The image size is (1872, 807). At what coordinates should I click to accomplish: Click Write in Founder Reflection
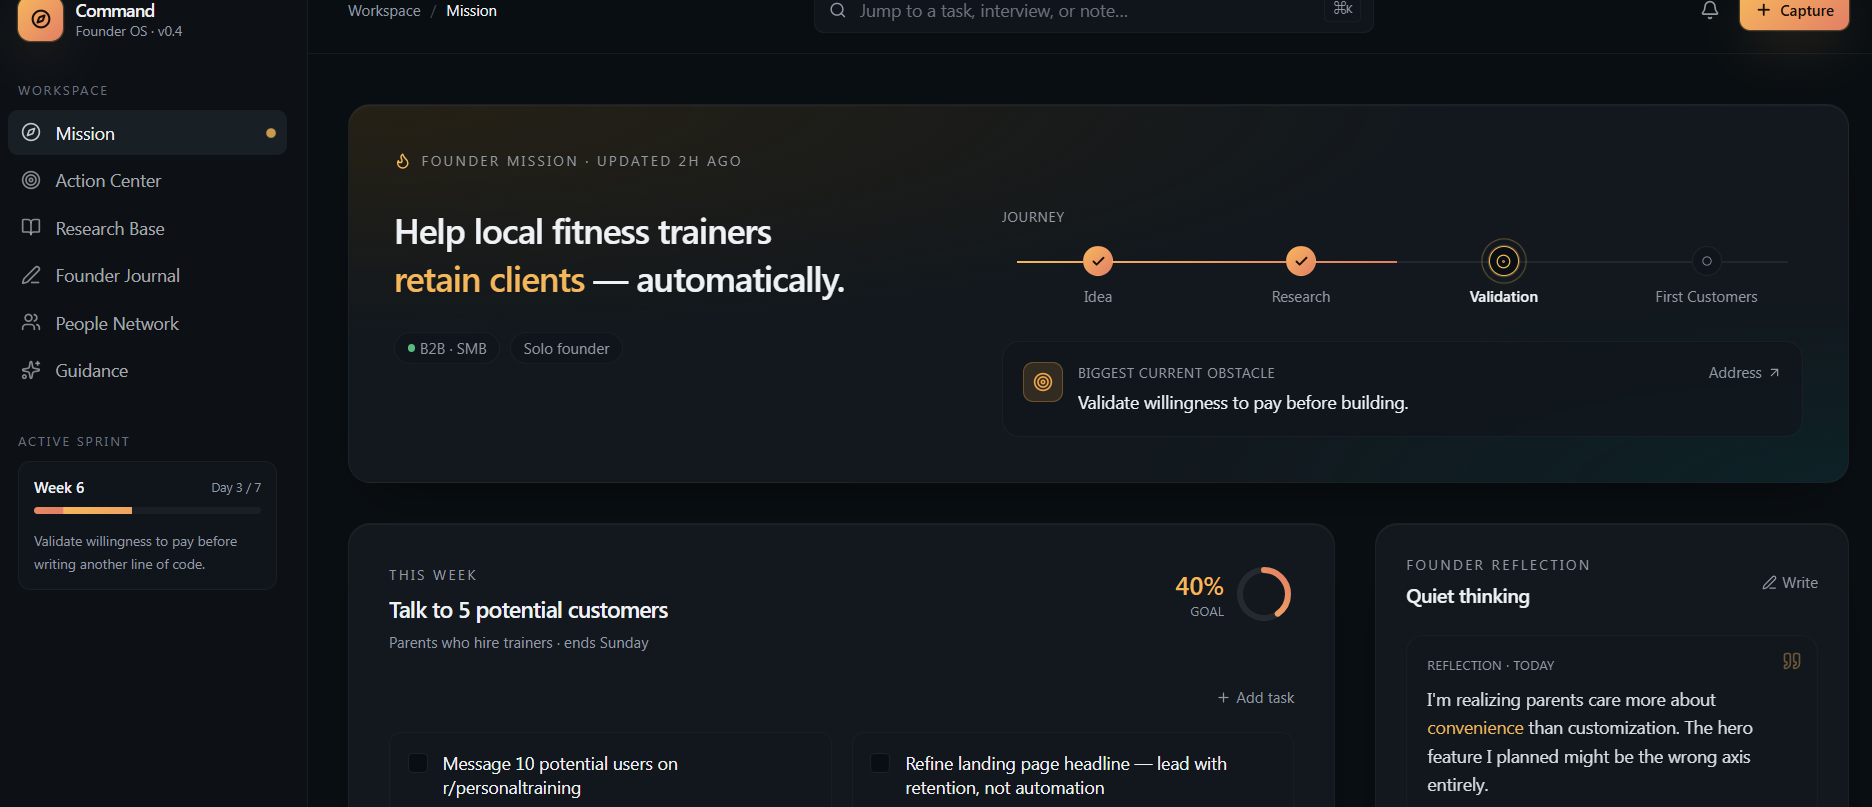1790,583
